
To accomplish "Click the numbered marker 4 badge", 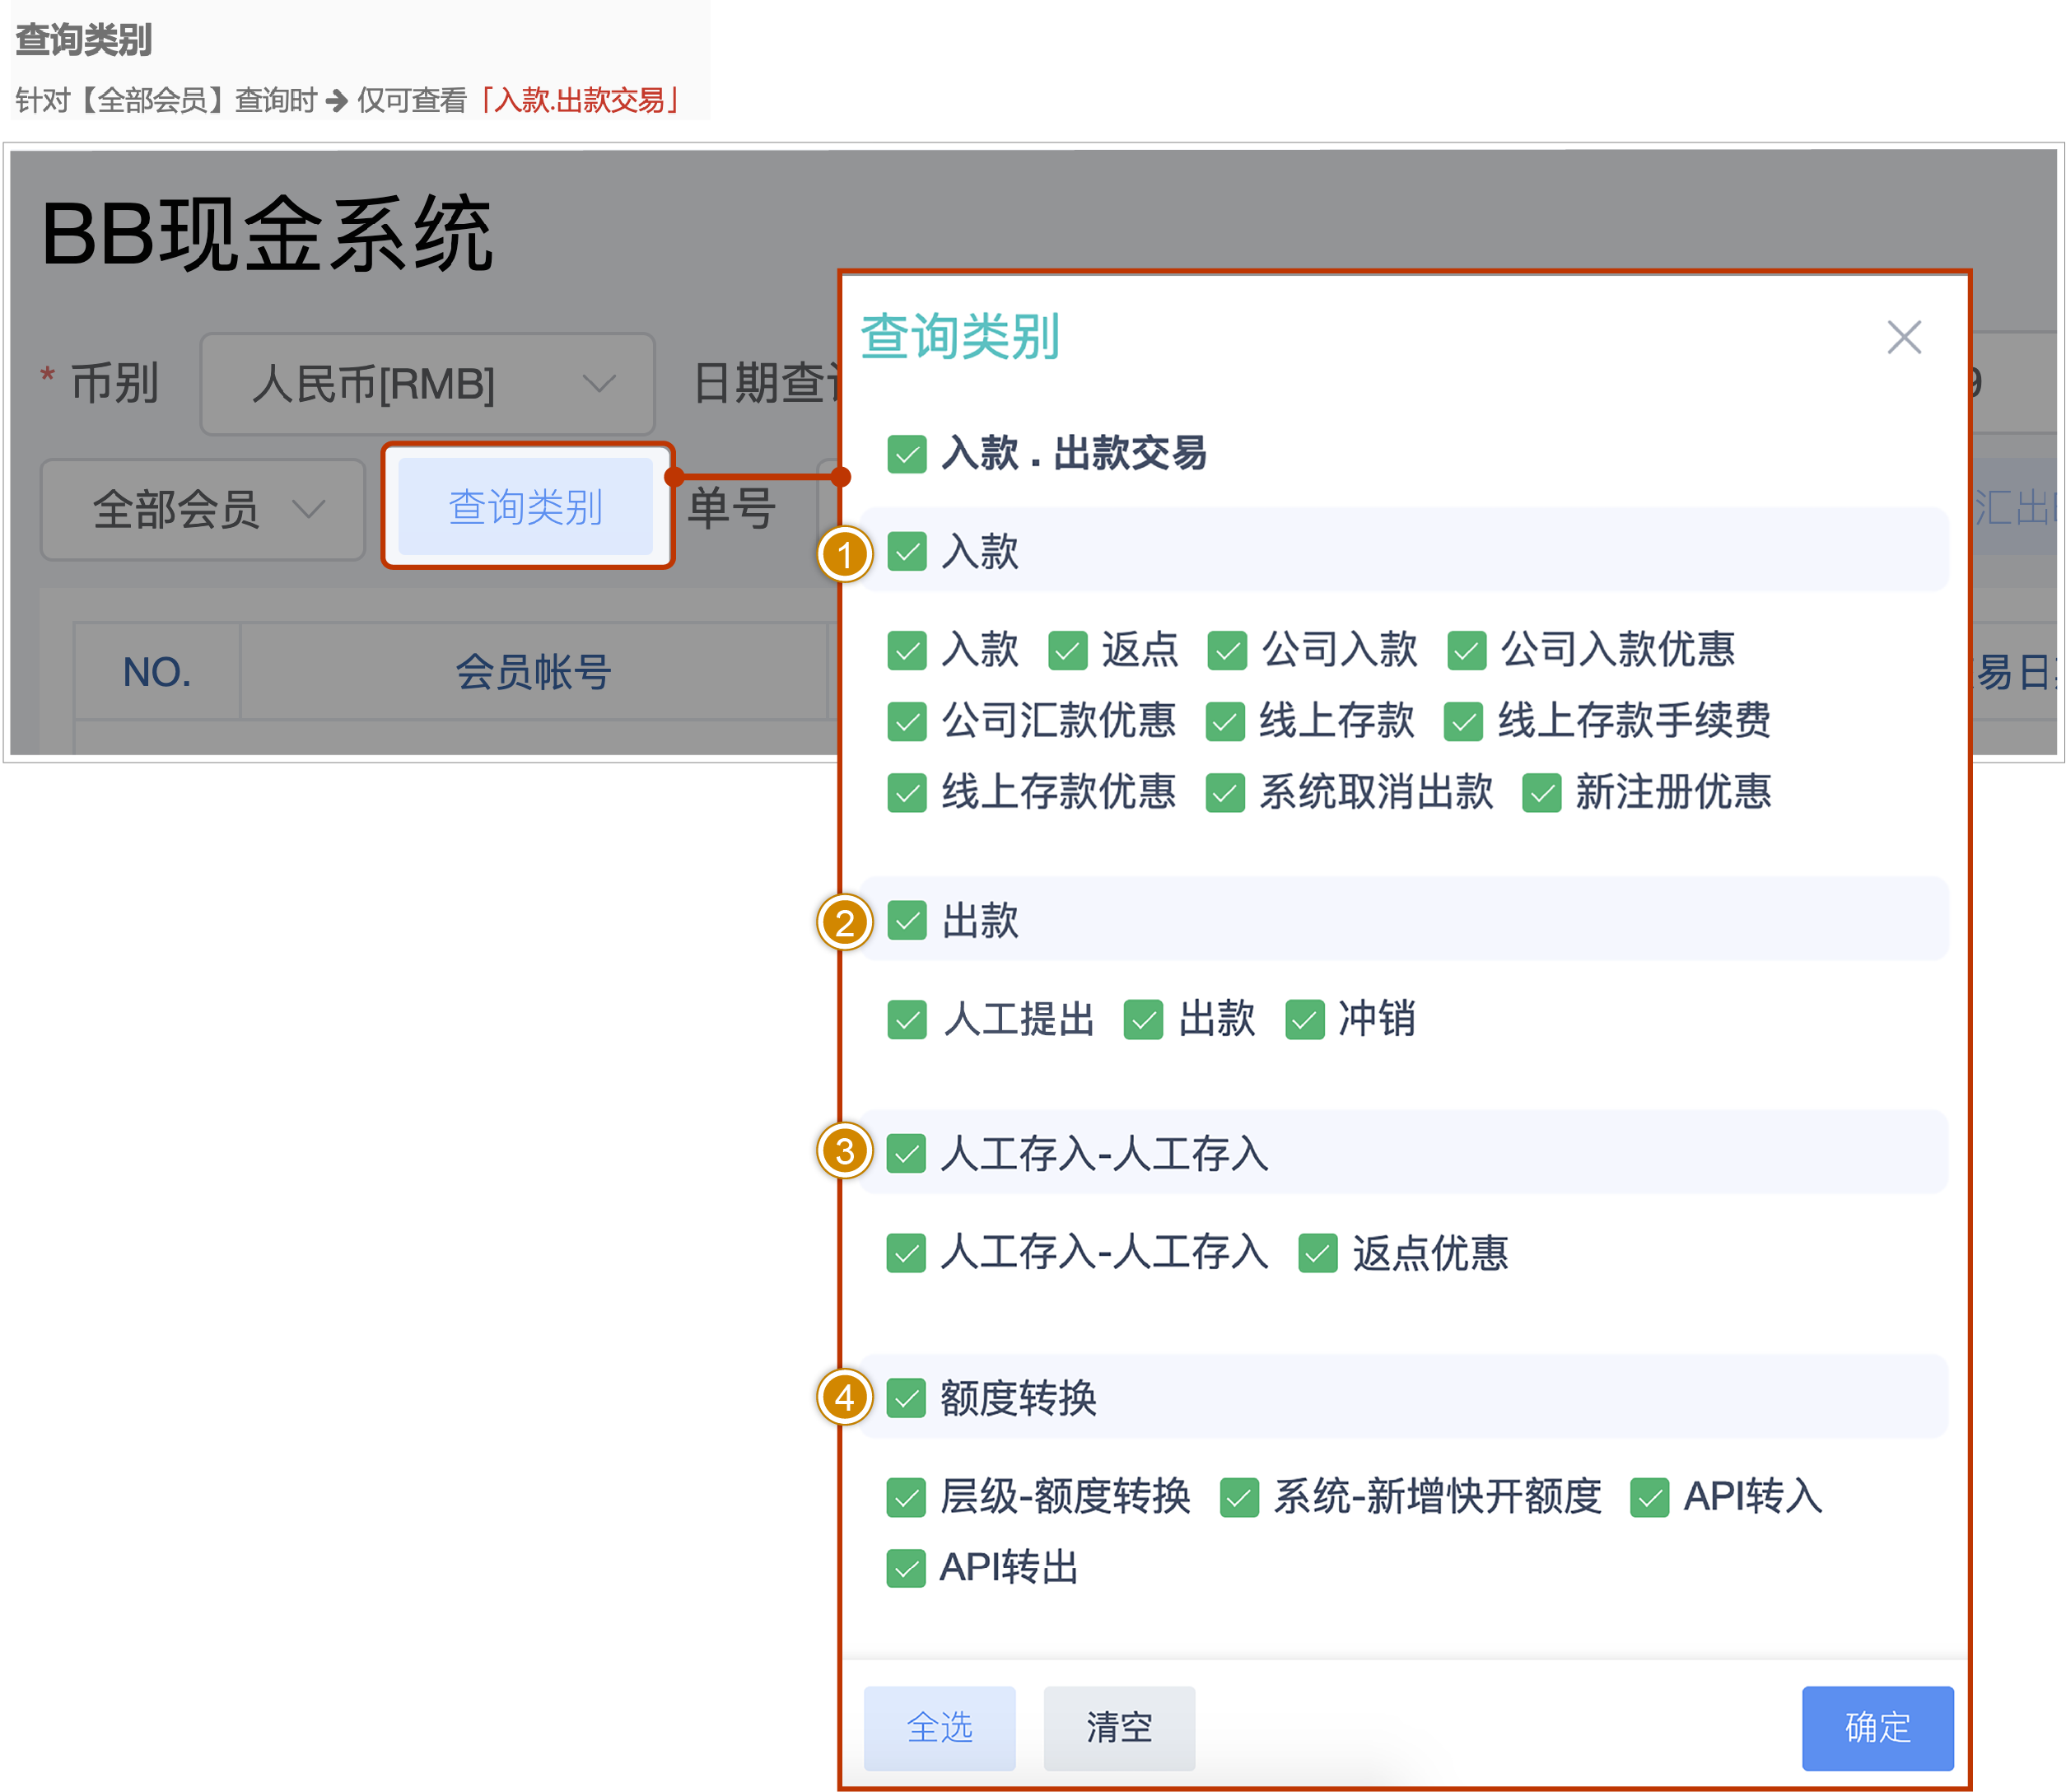I will 845,1397.
